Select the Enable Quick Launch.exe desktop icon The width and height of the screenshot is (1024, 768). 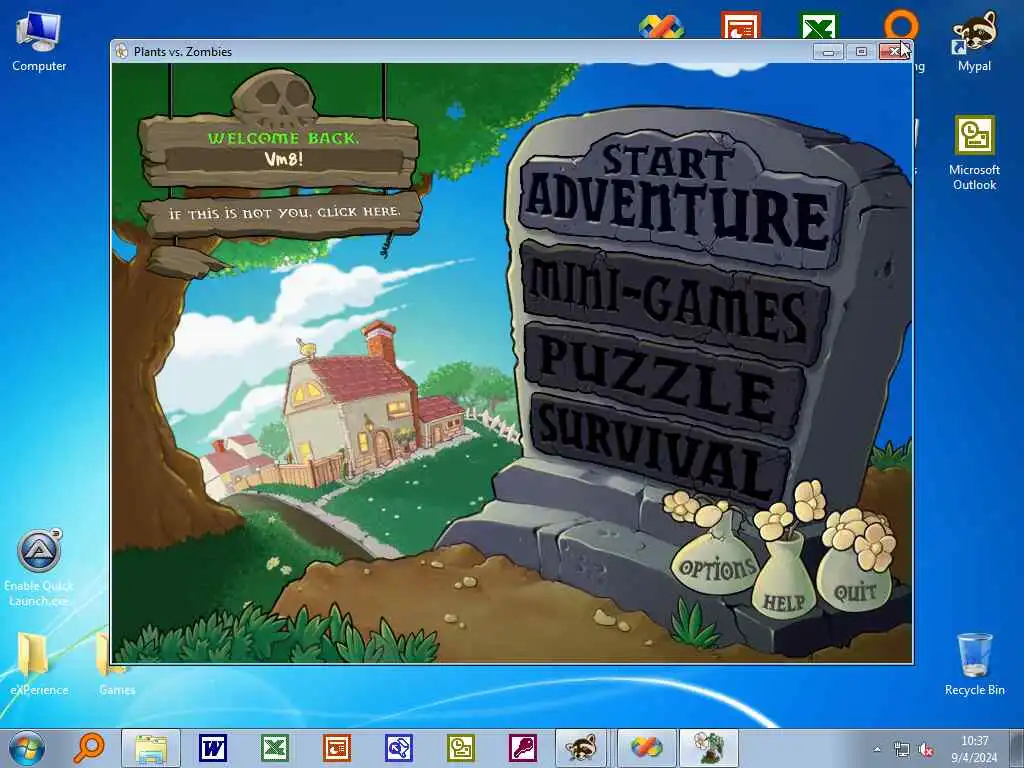(39, 567)
